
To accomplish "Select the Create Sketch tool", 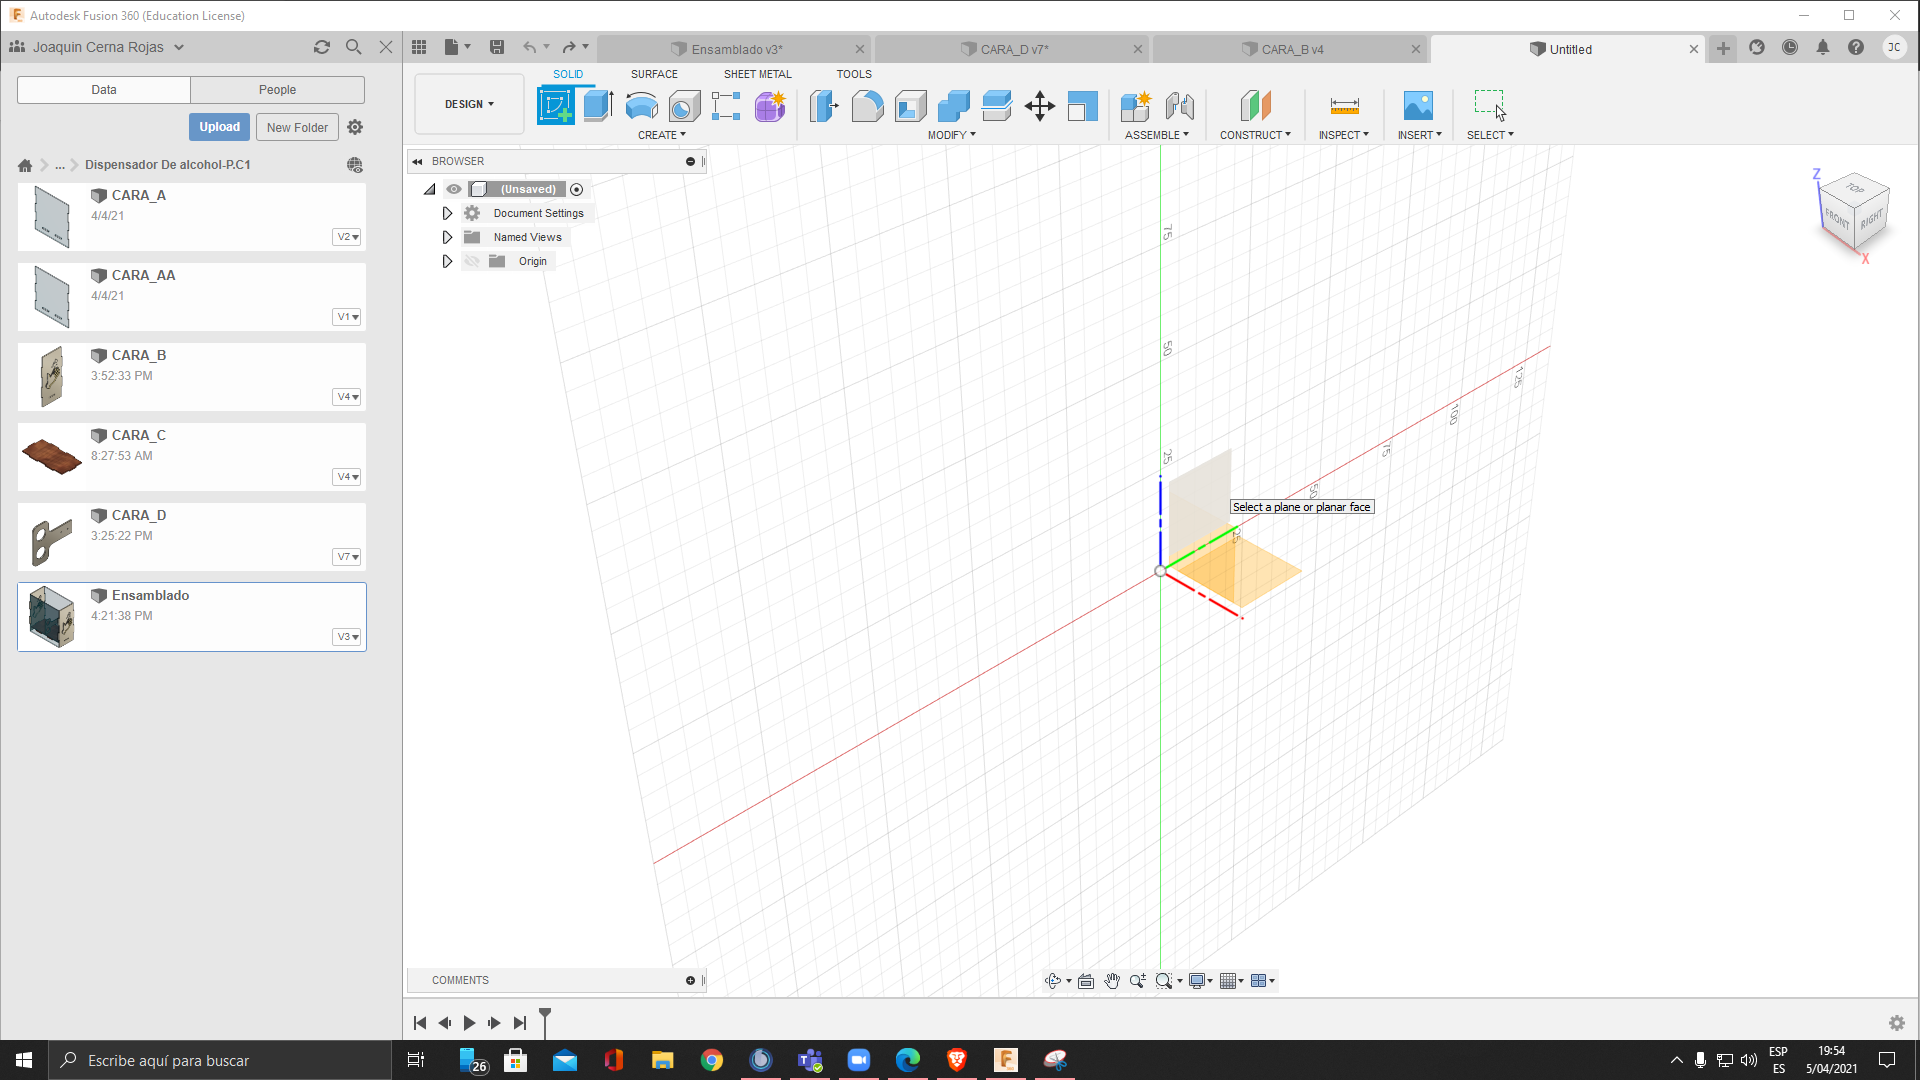I will point(556,105).
